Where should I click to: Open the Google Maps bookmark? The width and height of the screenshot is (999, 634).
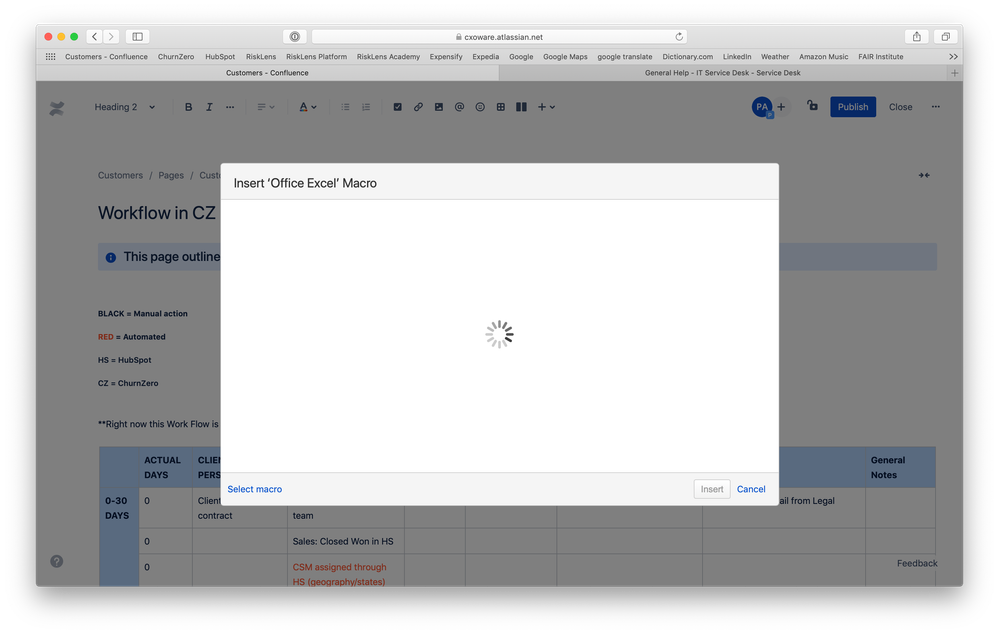[x=565, y=57]
